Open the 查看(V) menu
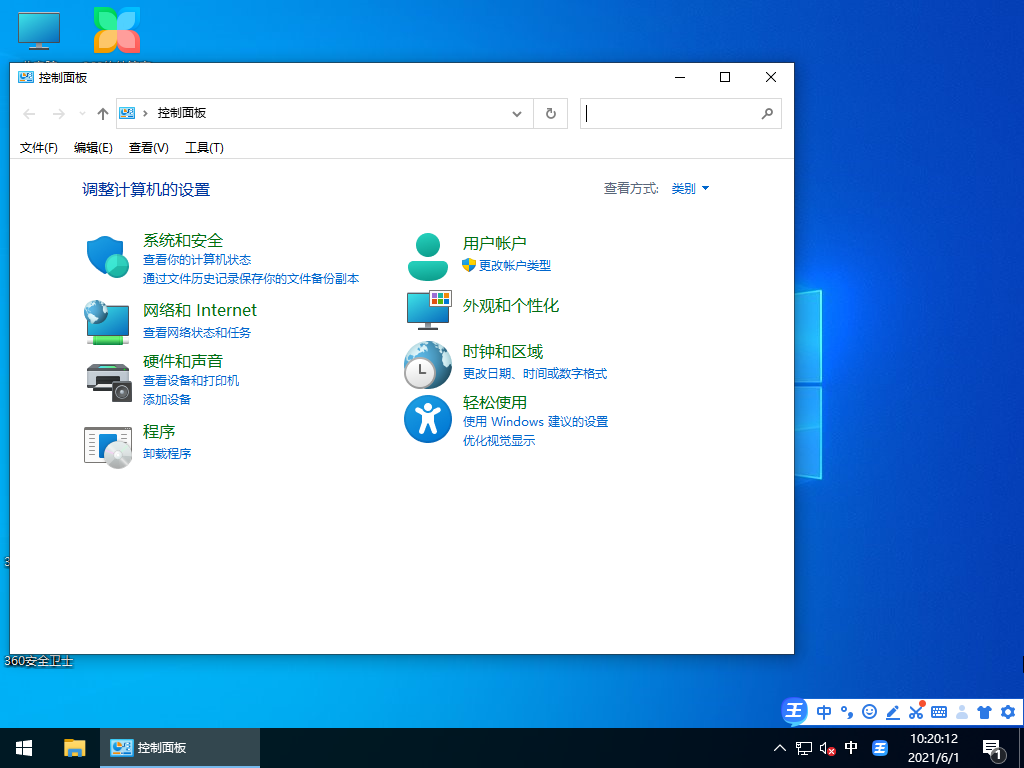The width and height of the screenshot is (1024, 768). click(147, 147)
